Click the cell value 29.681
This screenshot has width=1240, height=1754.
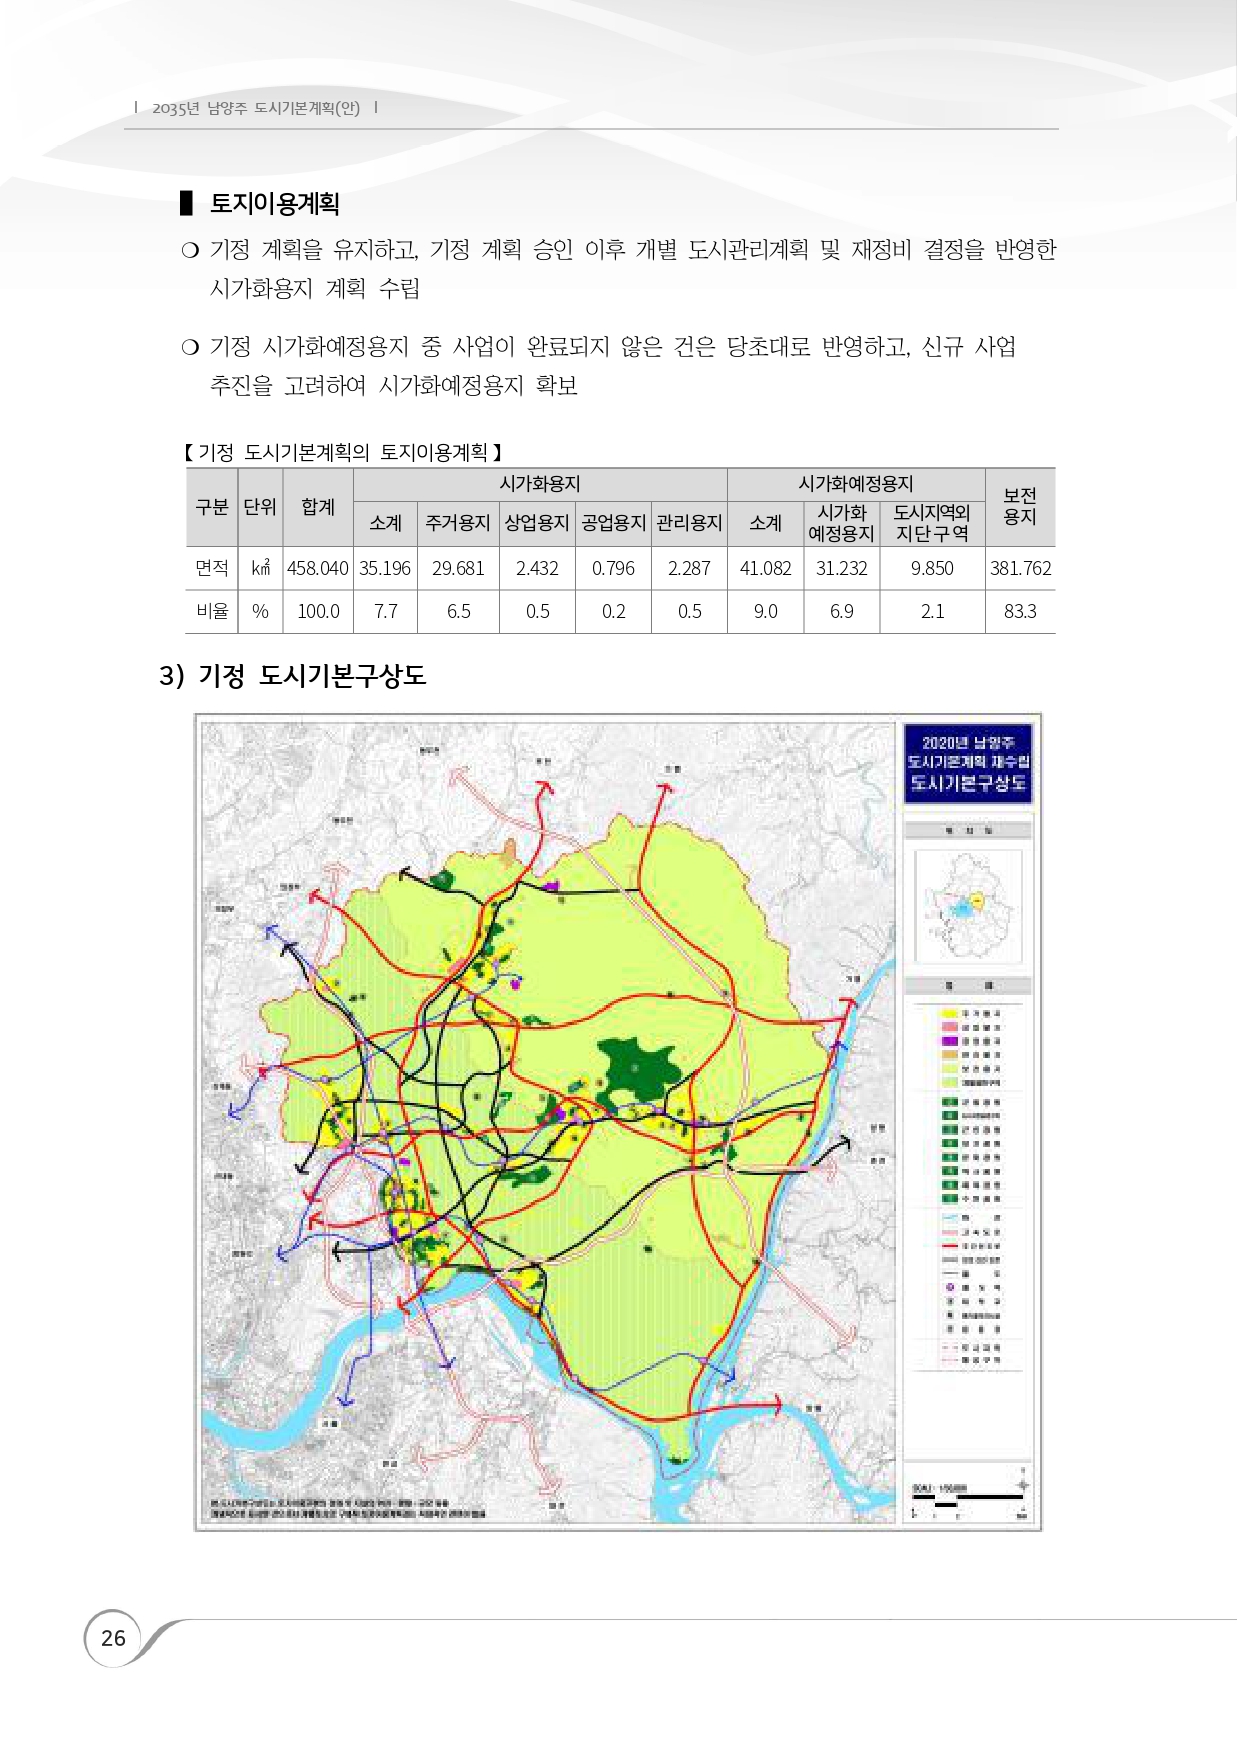pos(458,568)
